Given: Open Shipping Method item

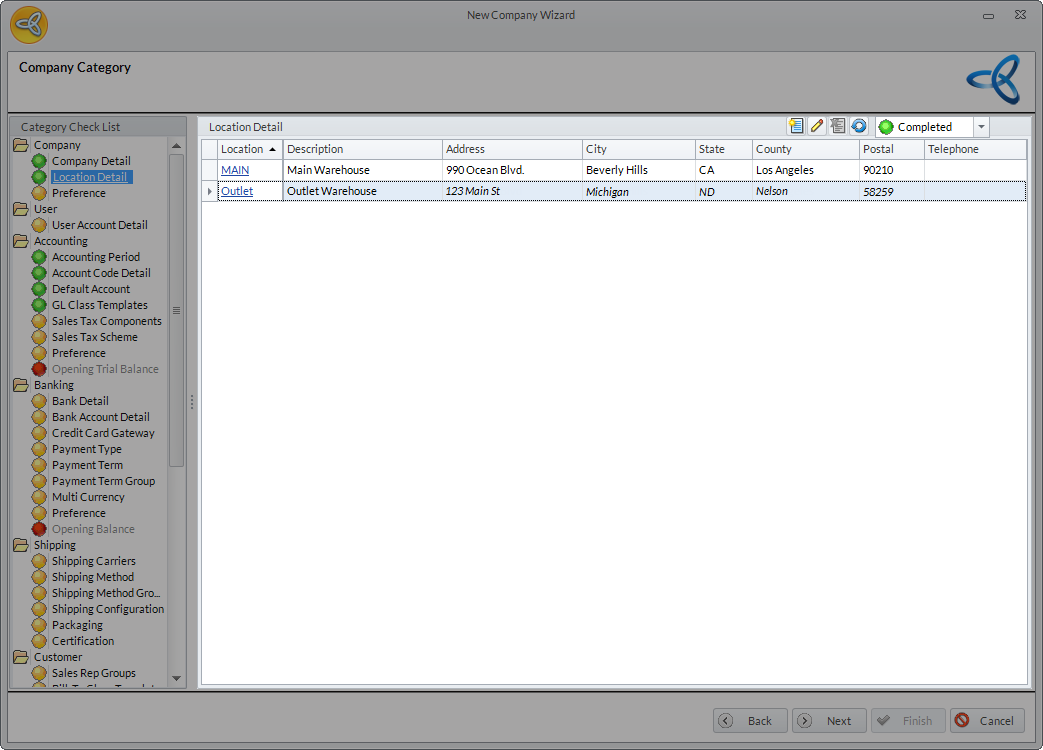Looking at the screenshot, I should pyautogui.click(x=92, y=576).
